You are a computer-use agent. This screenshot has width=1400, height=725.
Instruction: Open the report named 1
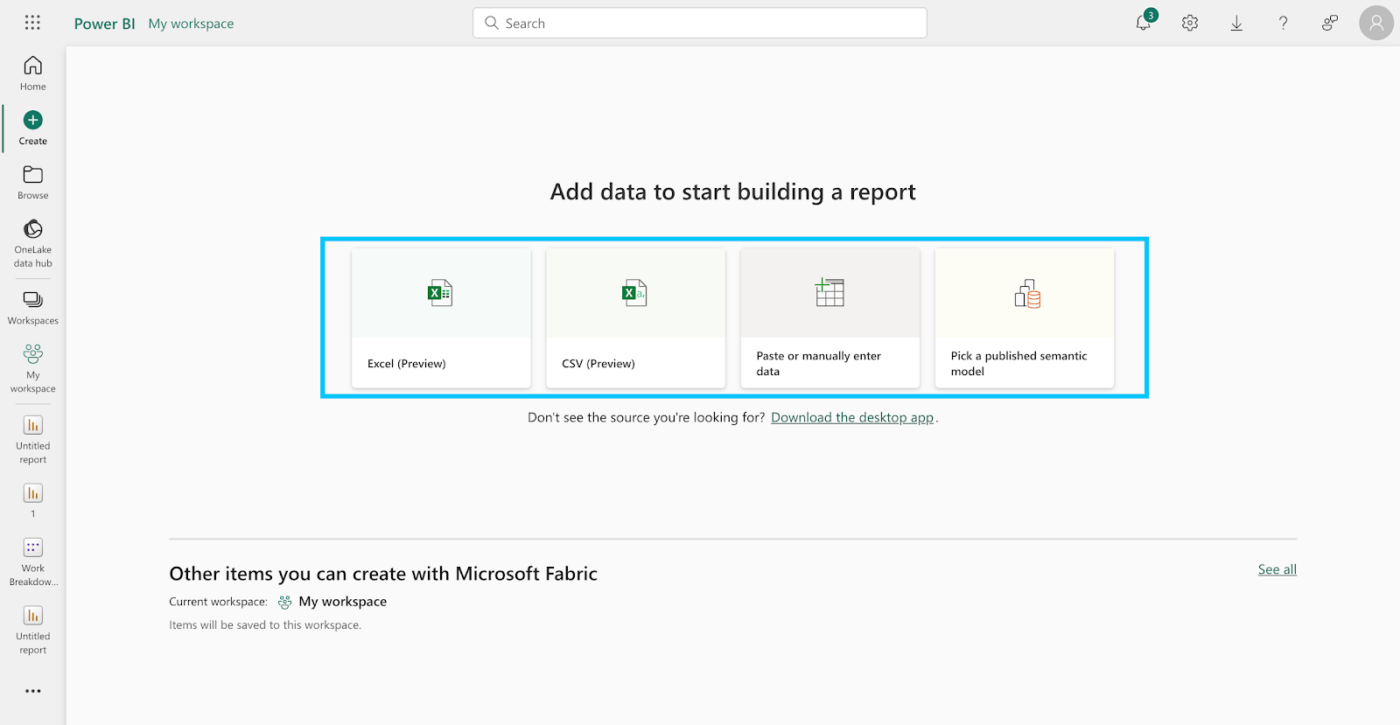(33, 500)
